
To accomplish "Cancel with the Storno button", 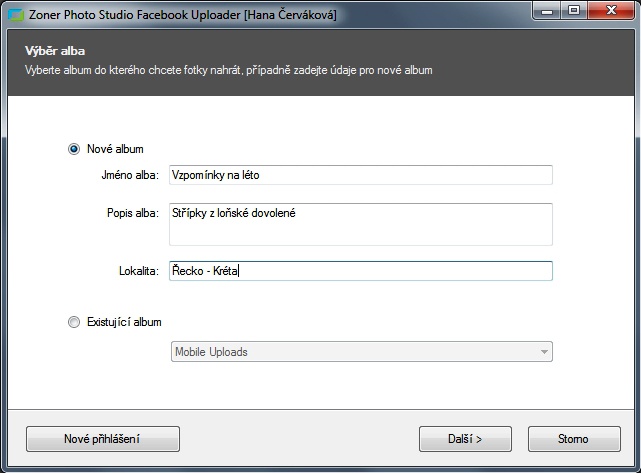I will tap(574, 439).
